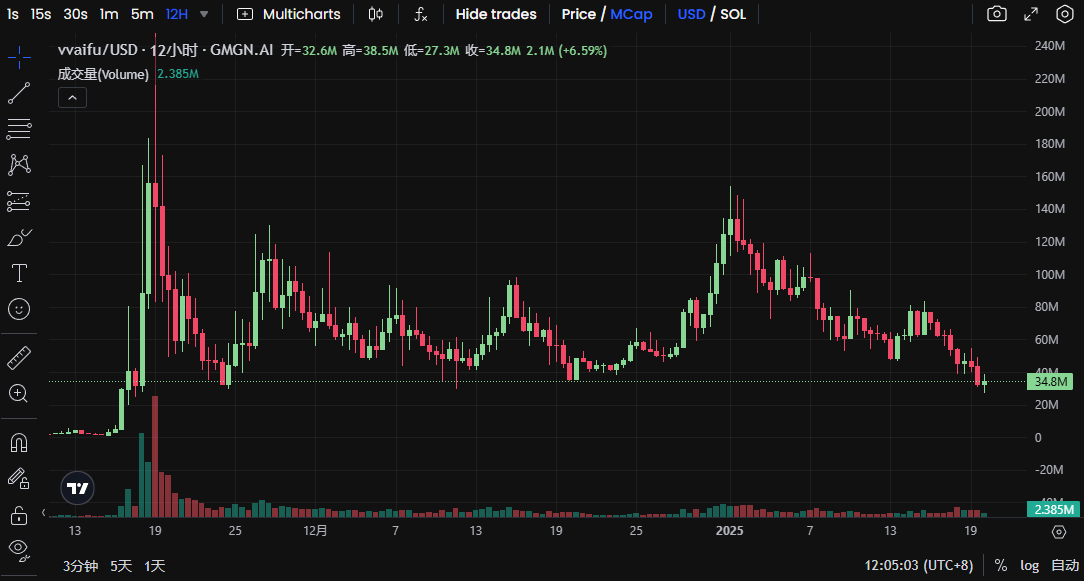Click the 2025 date on time axis
Viewport: 1084px width, 581px height.
[730, 531]
